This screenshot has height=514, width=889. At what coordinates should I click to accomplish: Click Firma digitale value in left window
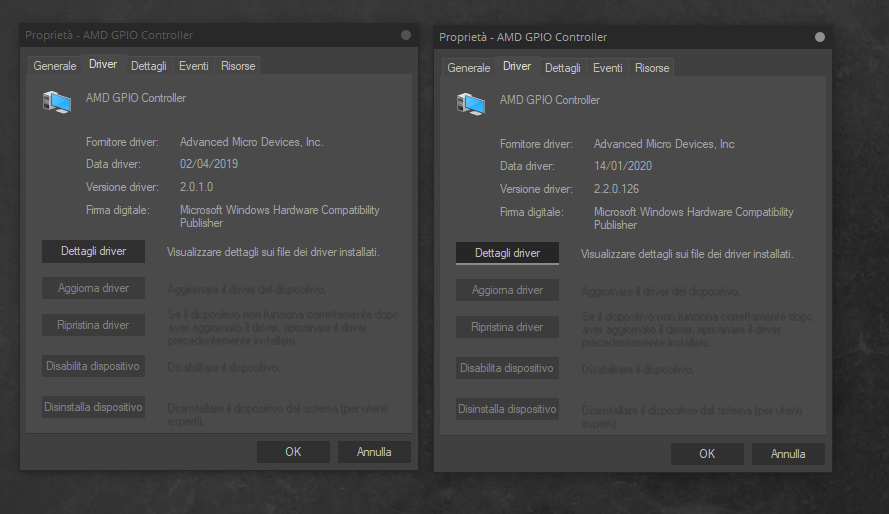280,216
